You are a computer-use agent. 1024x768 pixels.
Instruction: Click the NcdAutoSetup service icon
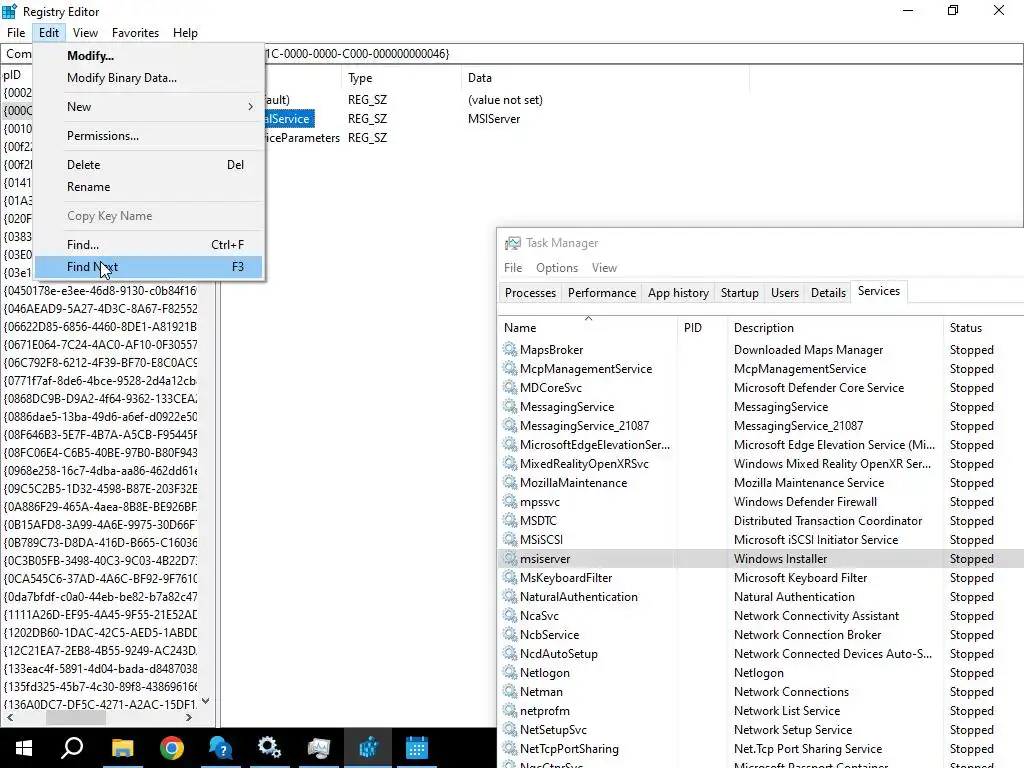[509, 653]
